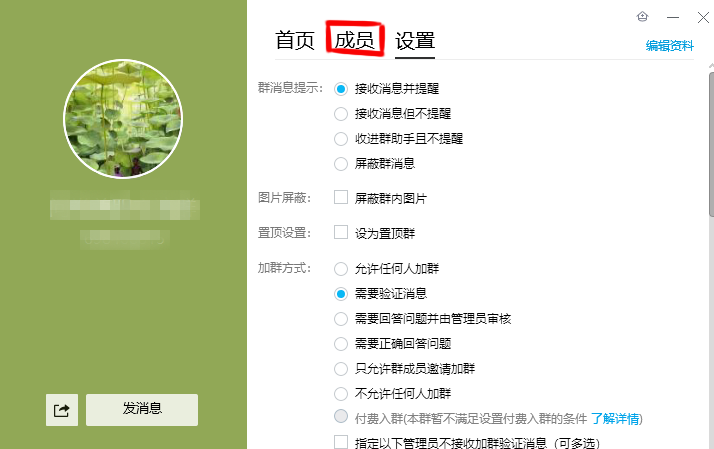
Task: Click the 编辑资料 link
Action: [669, 46]
